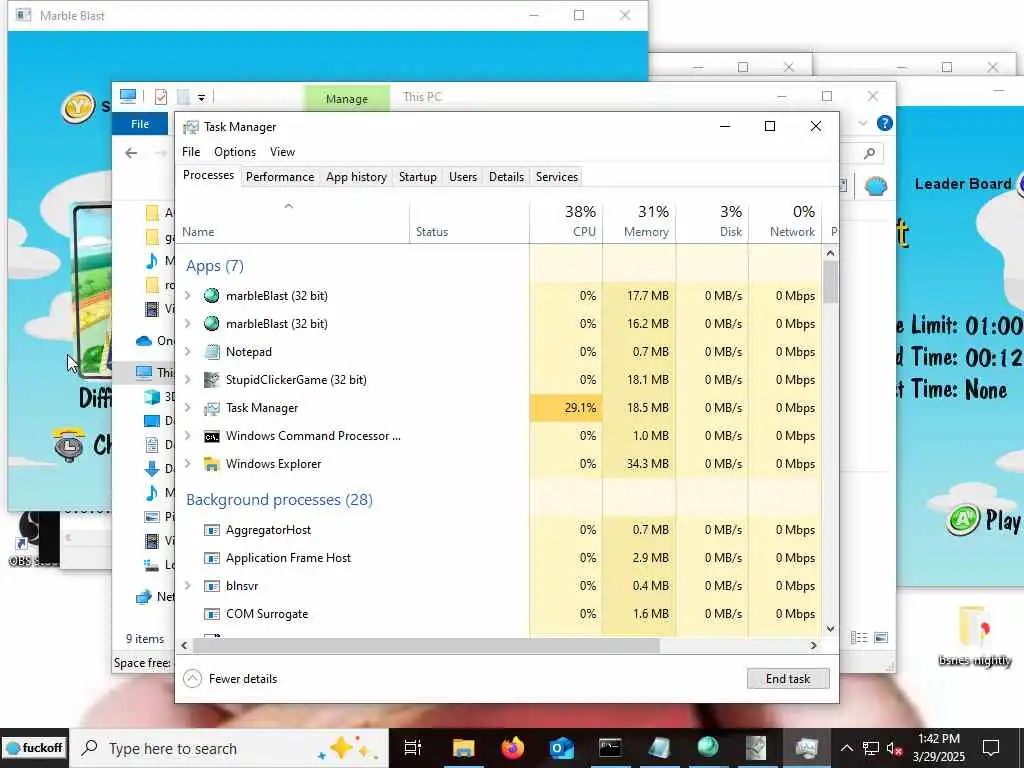Open Task View from the taskbar
The height and width of the screenshot is (768, 1024).
click(413, 748)
